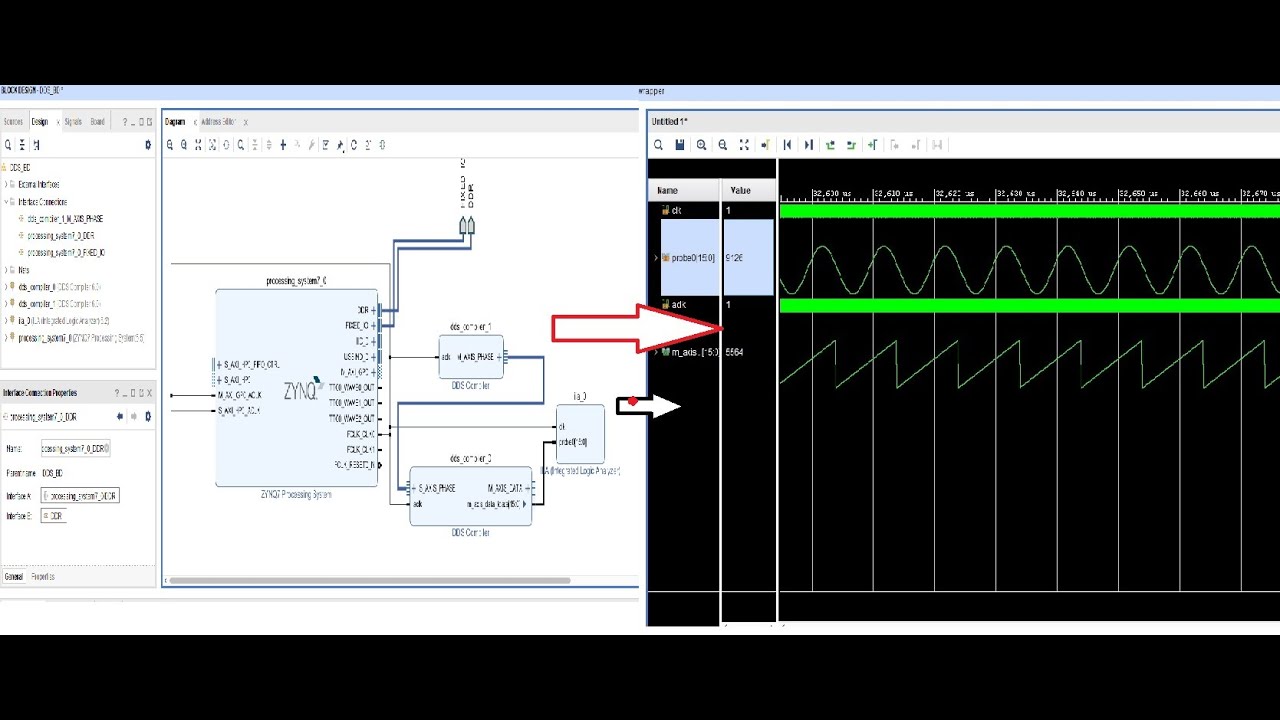Add marker to waveform
The width and height of the screenshot is (1280, 720).
(x=872, y=145)
